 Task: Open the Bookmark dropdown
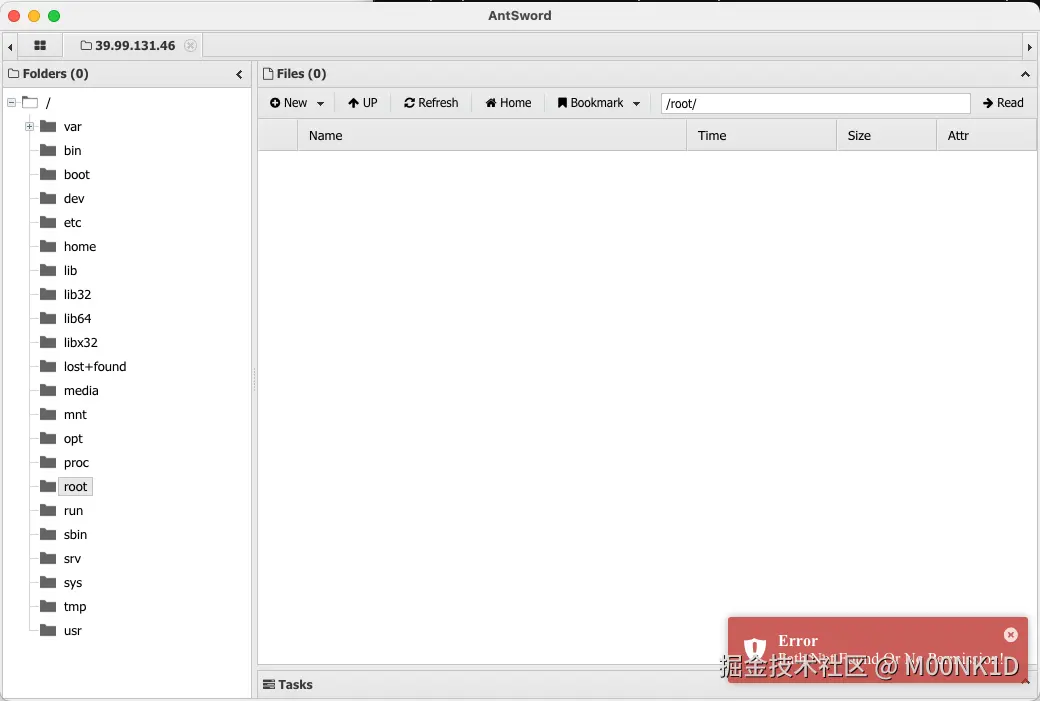tap(599, 103)
